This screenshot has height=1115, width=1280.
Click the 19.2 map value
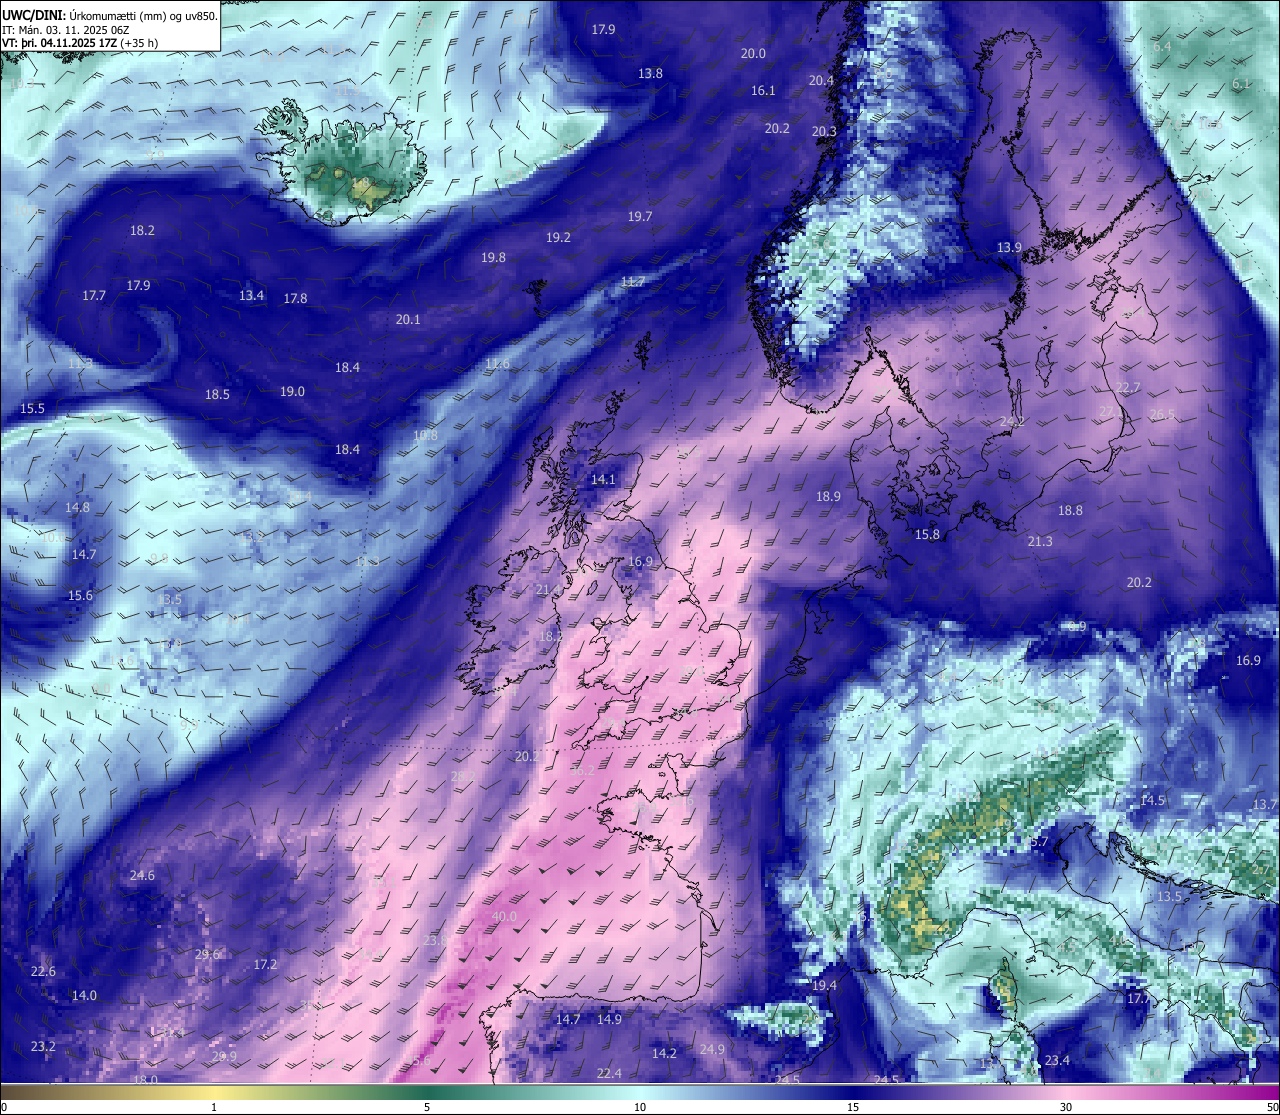[x=558, y=238]
